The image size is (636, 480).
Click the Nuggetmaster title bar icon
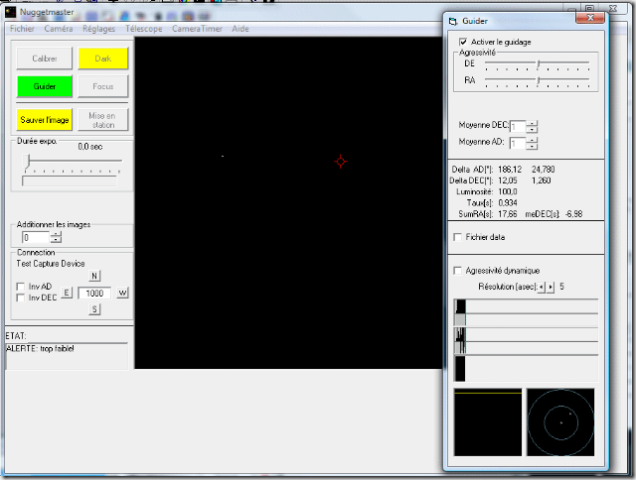11,12
